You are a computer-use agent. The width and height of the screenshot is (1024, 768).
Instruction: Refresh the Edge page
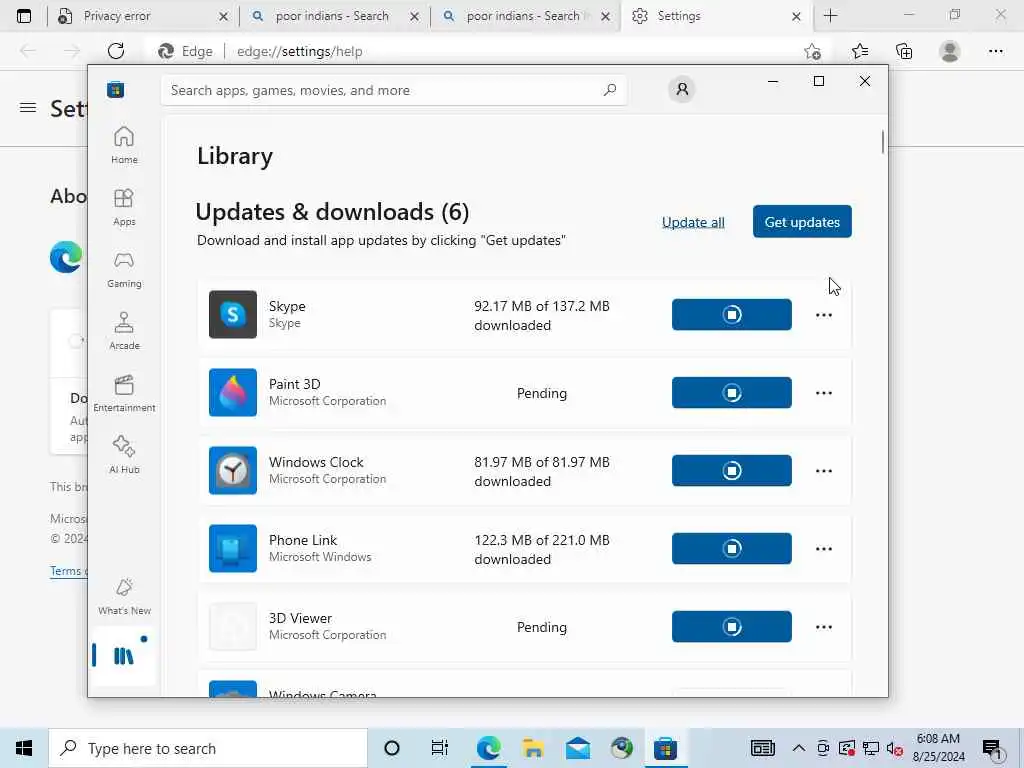click(x=116, y=51)
